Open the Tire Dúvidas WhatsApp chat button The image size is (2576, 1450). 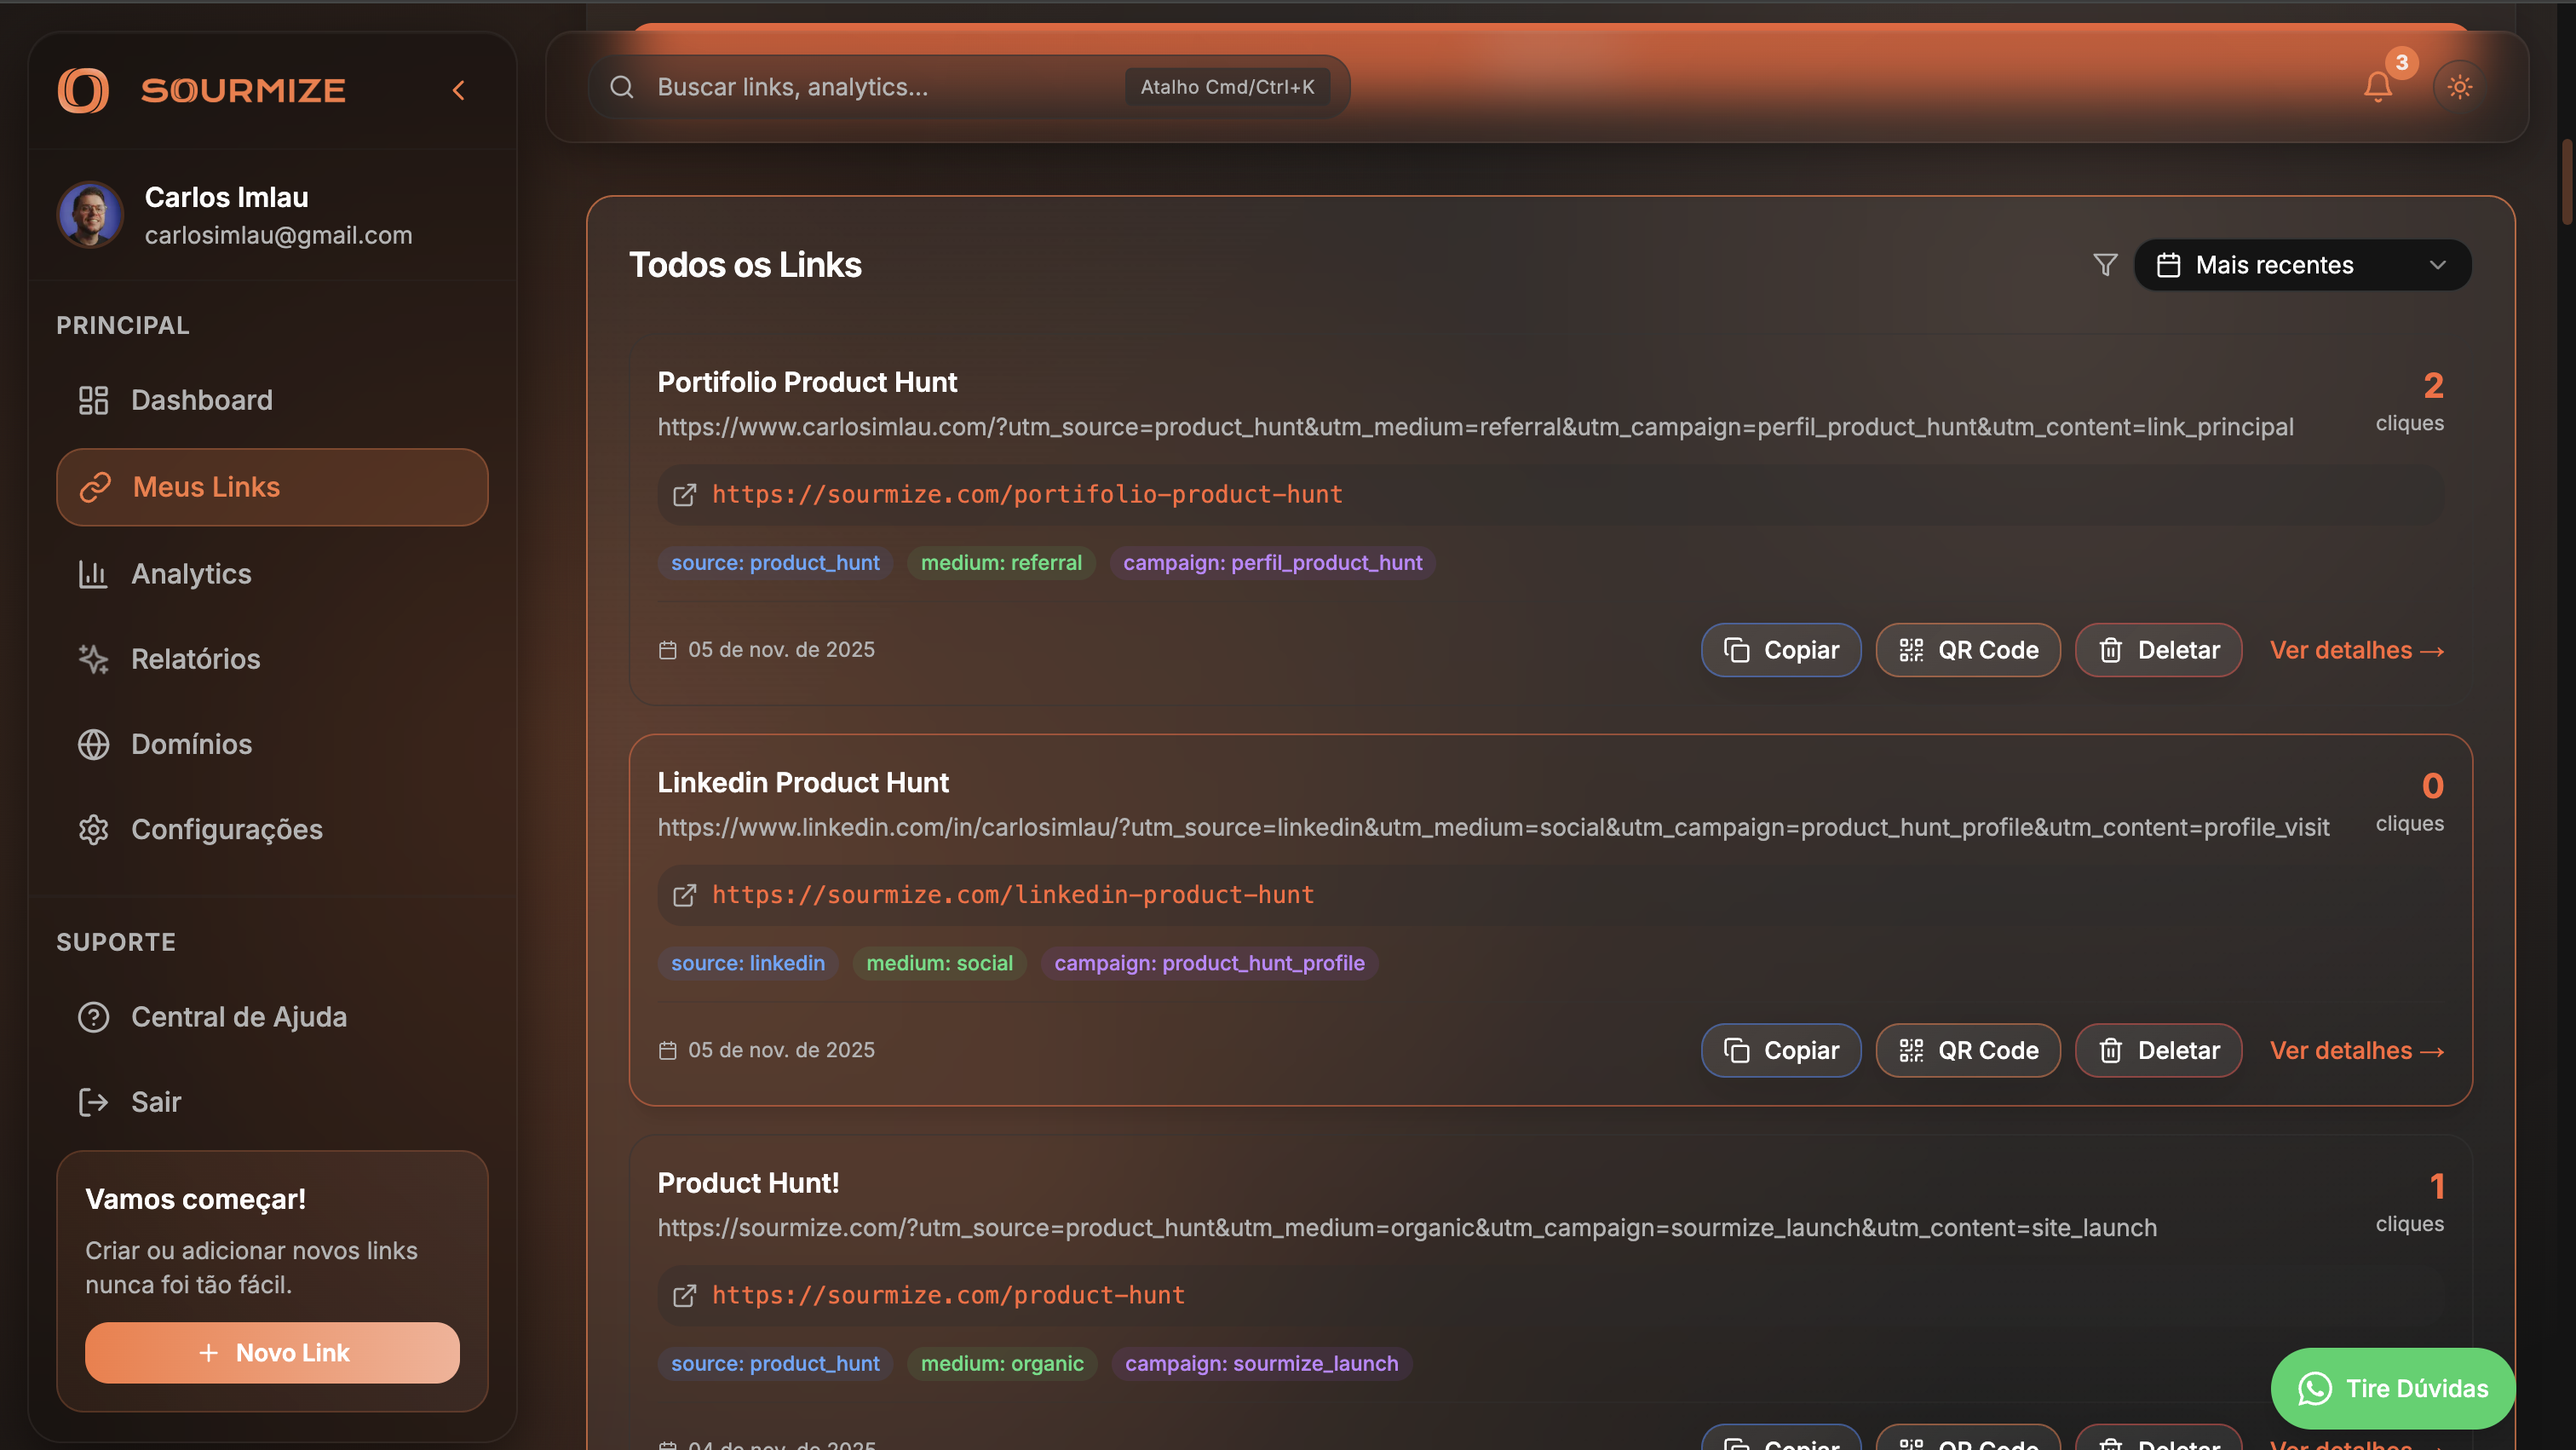2392,1388
